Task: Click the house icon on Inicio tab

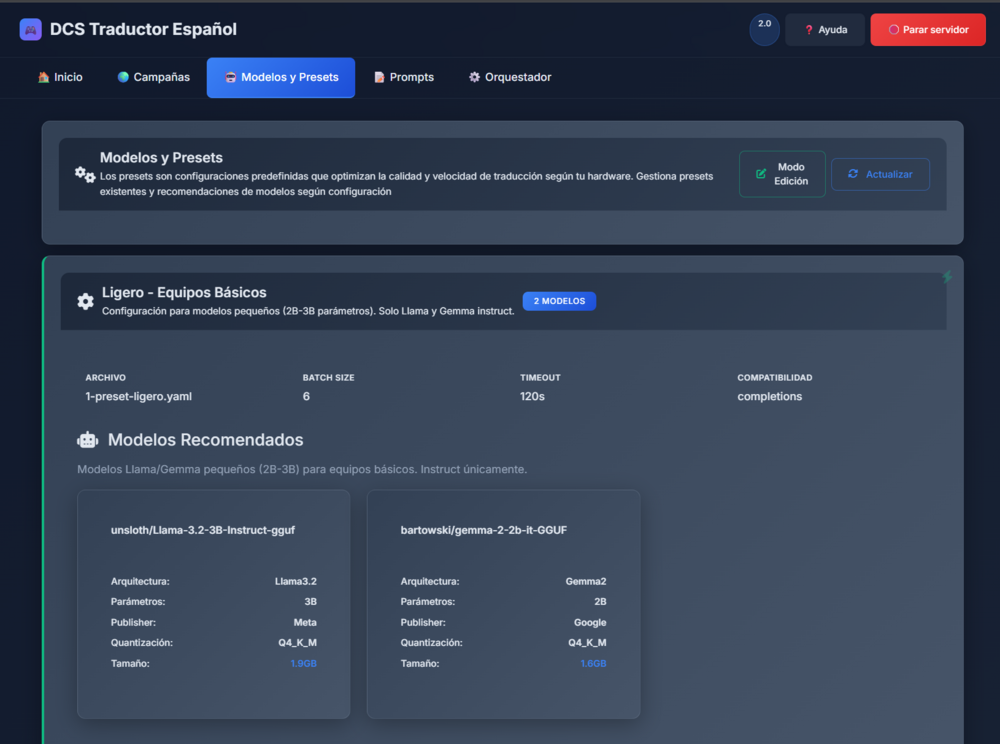Action: (x=43, y=77)
